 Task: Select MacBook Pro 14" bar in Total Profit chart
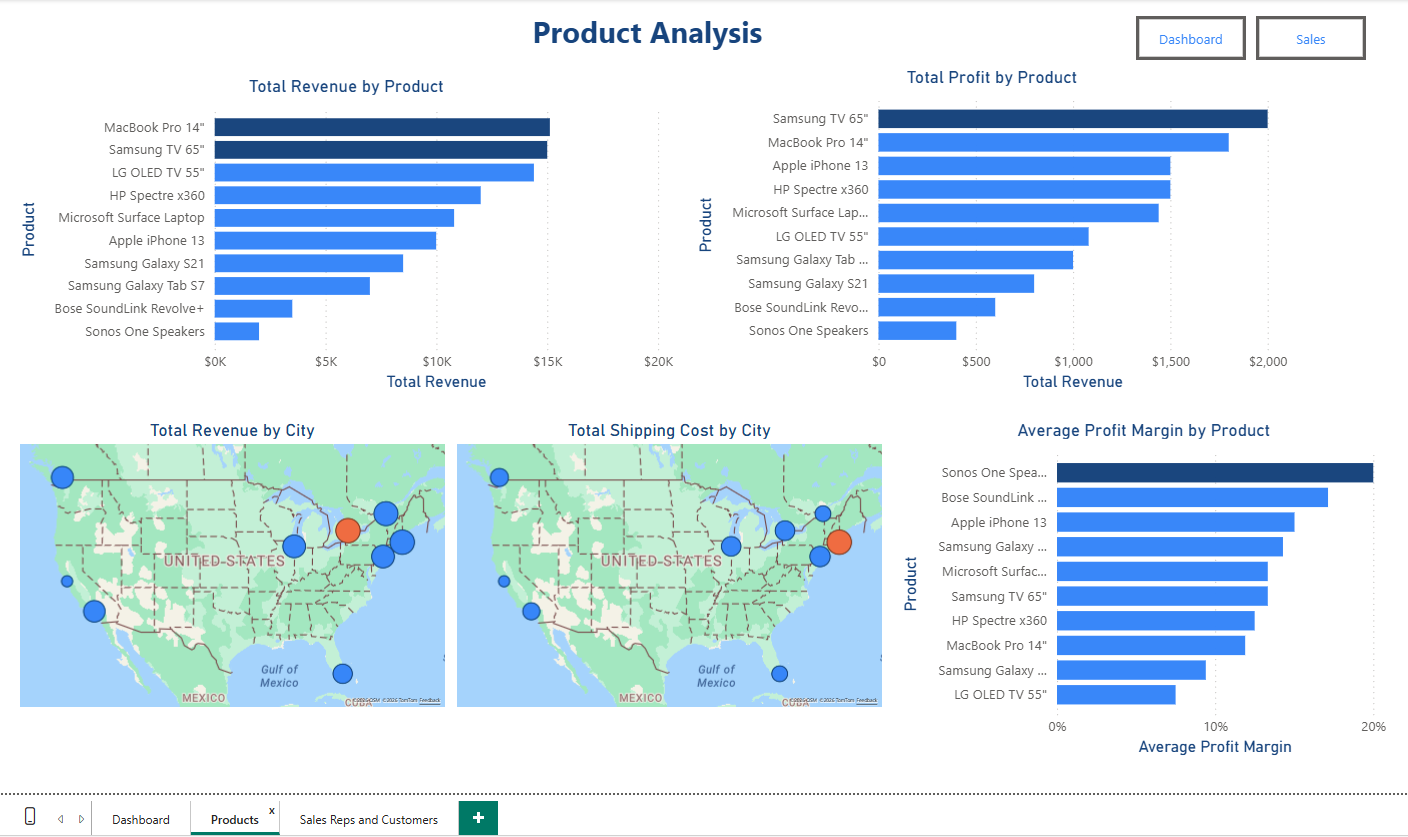click(x=1054, y=142)
